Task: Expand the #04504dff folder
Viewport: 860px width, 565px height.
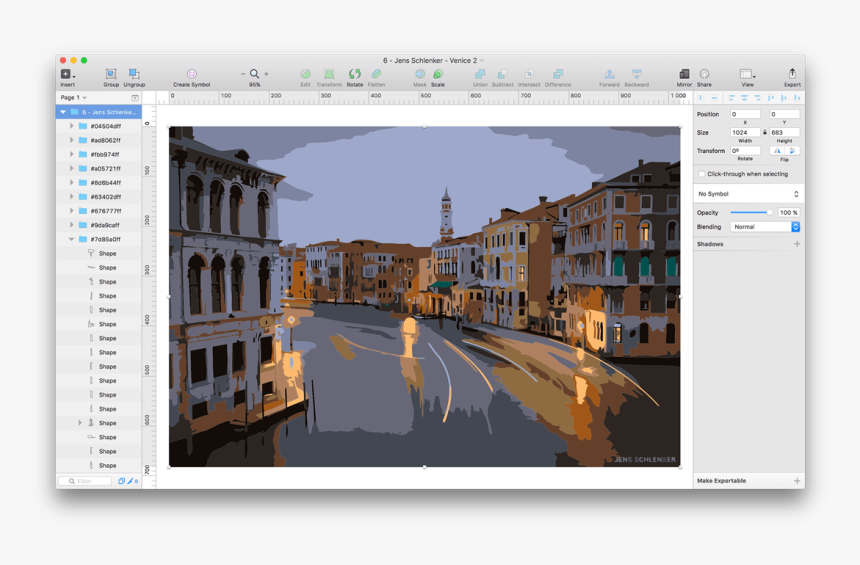Action: (x=71, y=126)
